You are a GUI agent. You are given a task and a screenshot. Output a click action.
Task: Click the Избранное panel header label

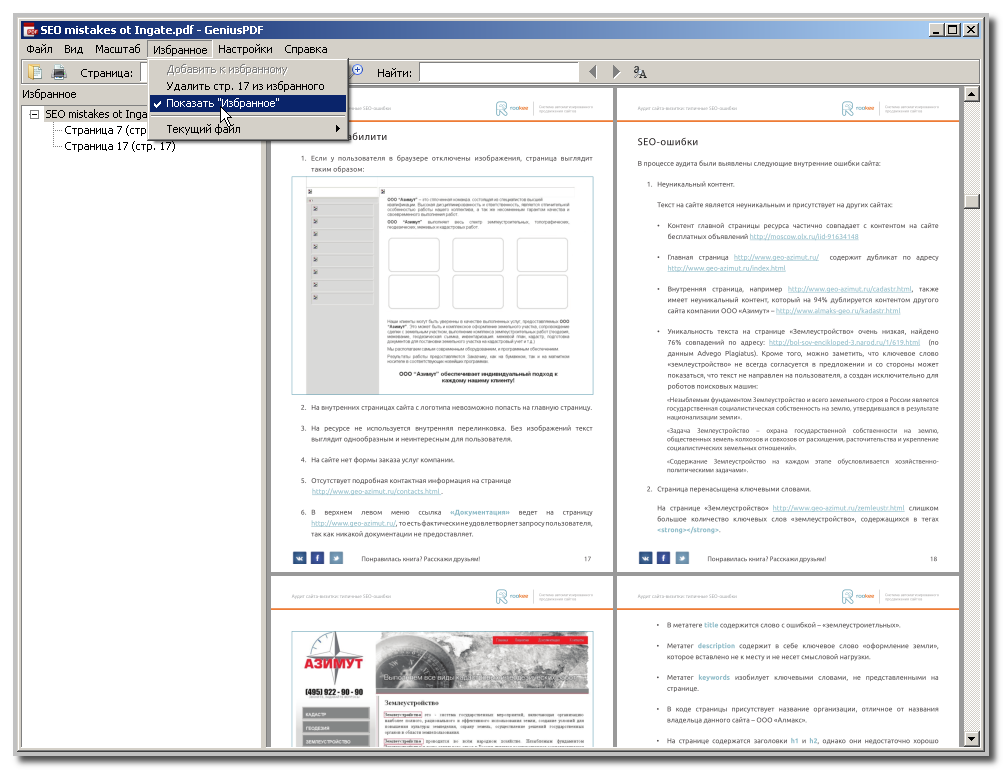(49, 94)
